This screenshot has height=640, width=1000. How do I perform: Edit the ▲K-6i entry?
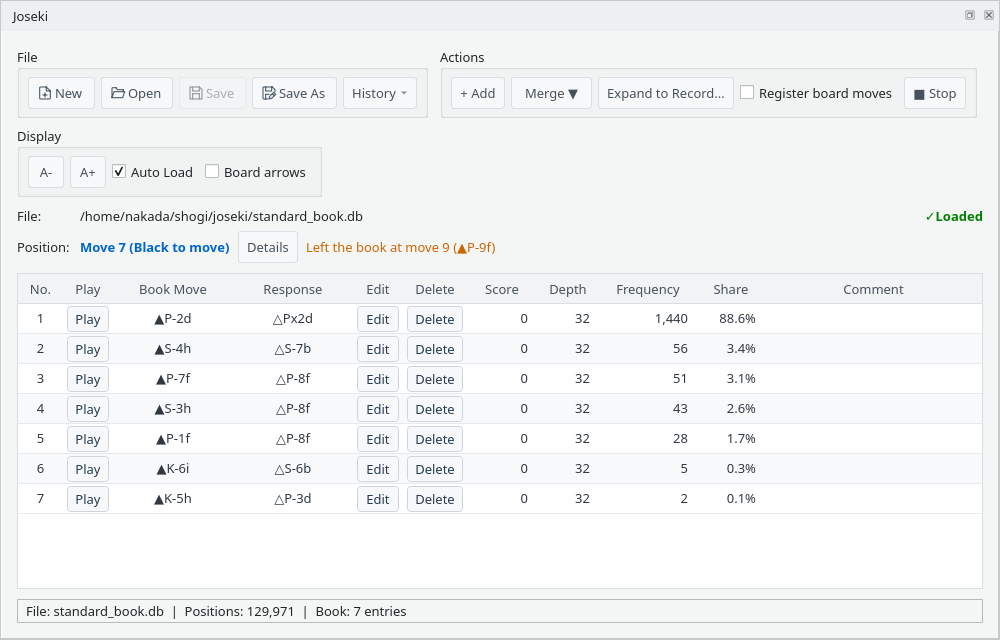click(x=378, y=469)
